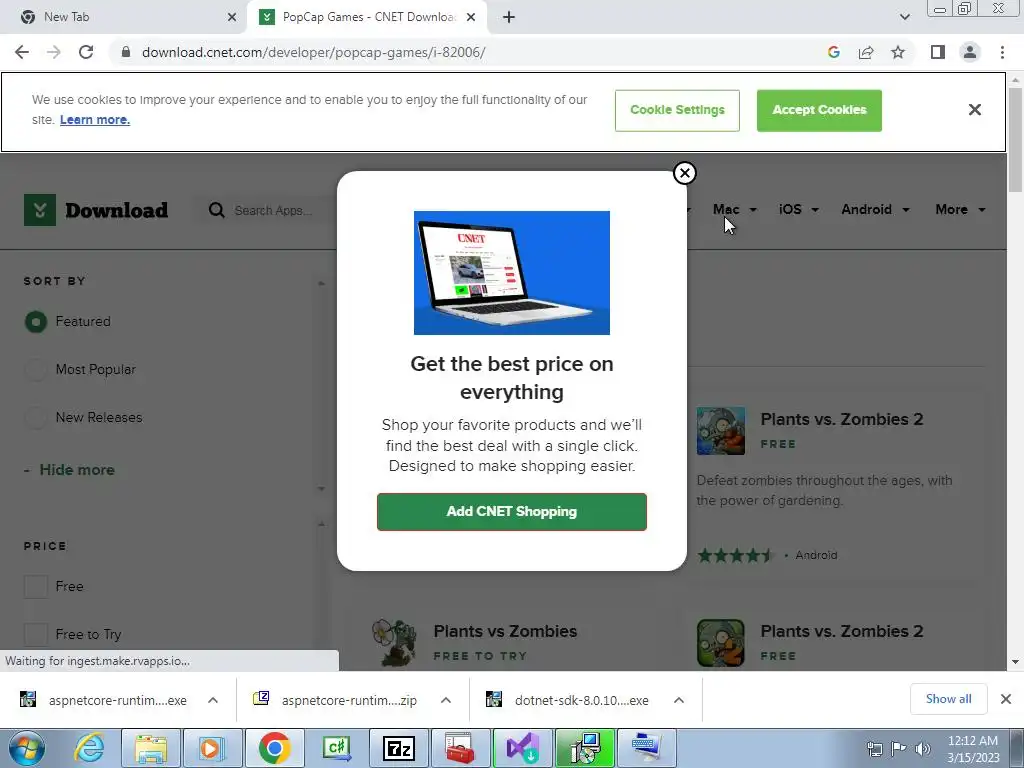
Task: Open the Chrome three-dot menu
Action: click(x=1002, y=52)
